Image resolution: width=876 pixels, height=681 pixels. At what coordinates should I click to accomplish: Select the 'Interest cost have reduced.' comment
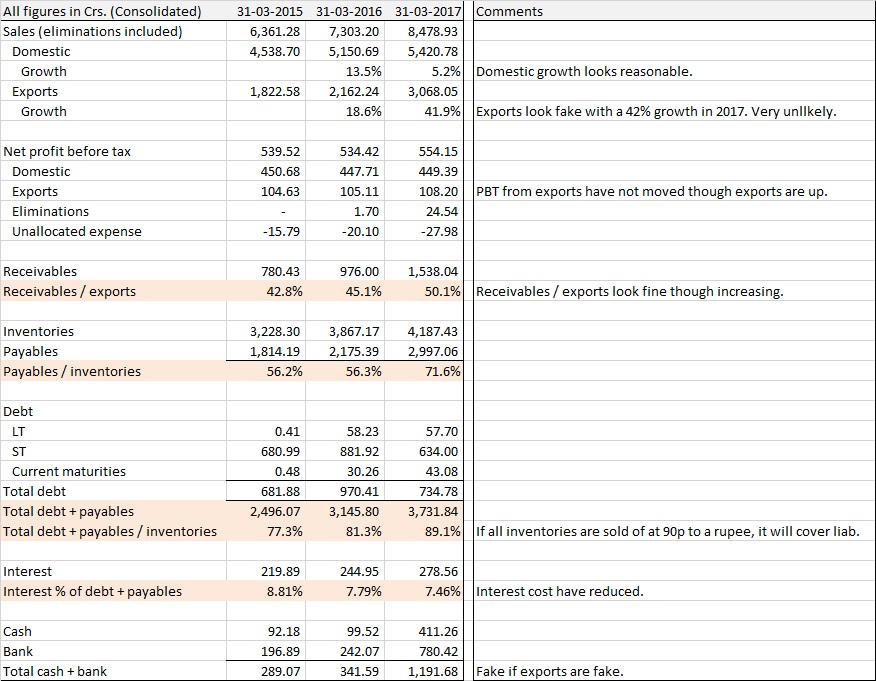[x=560, y=591]
